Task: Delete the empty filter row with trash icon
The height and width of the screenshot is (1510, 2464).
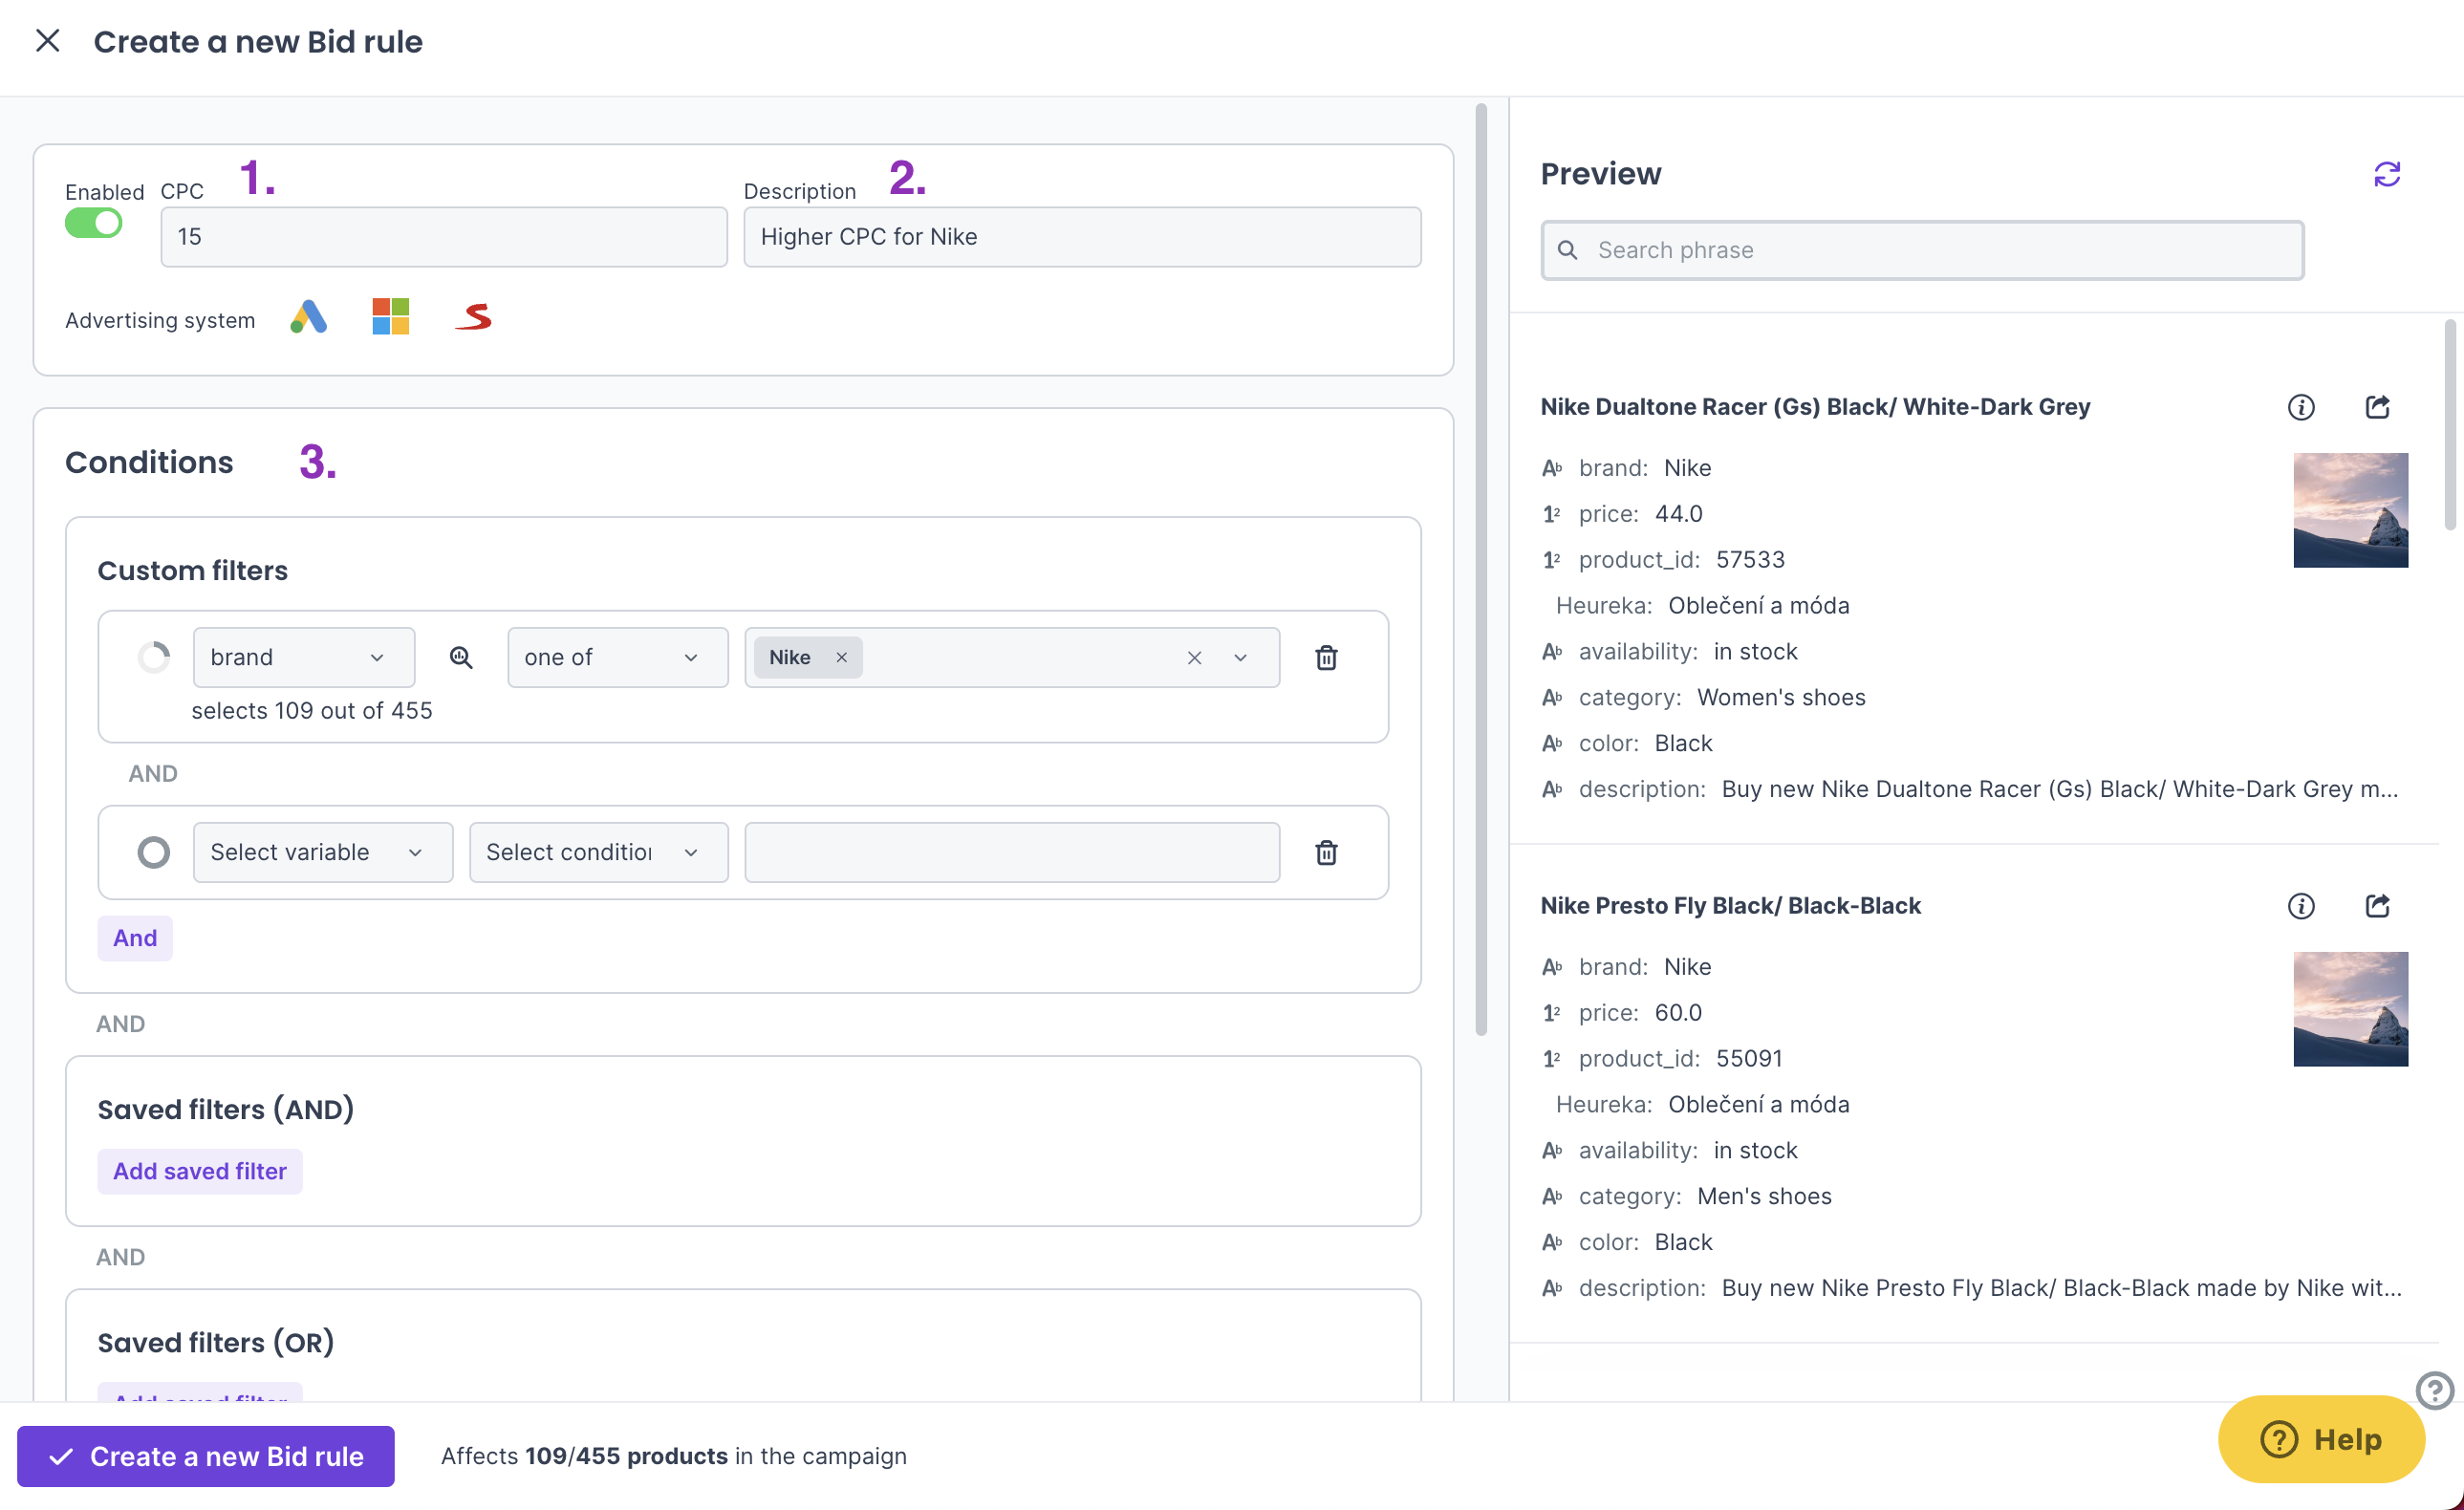Action: [1326, 852]
